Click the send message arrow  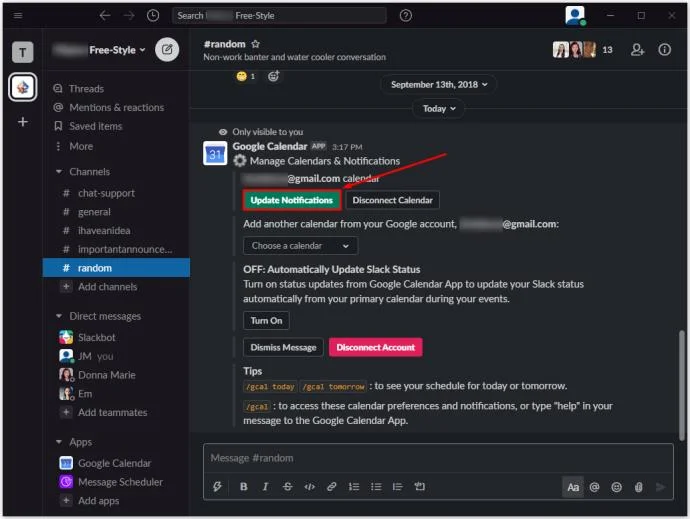[661, 487]
